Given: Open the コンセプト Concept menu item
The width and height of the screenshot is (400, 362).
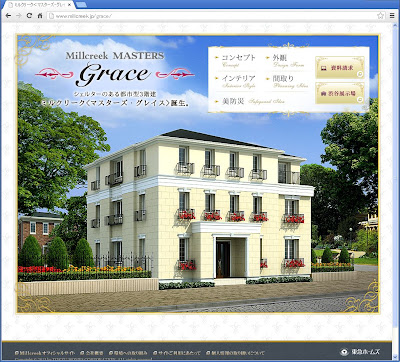Looking at the screenshot, I should [x=235, y=60].
